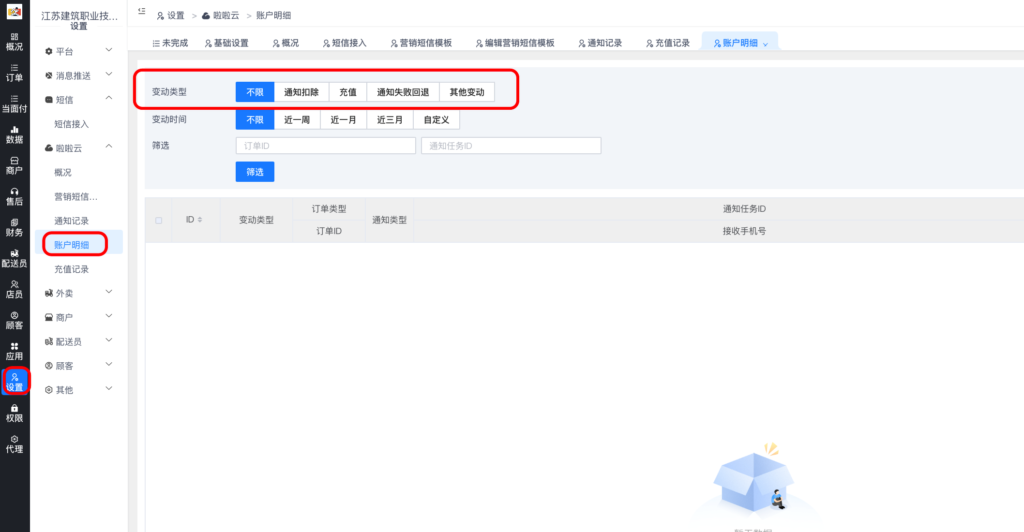Open 代理 in the dark navigation bar
Viewport: 1024px width, 532px height.
pos(14,444)
